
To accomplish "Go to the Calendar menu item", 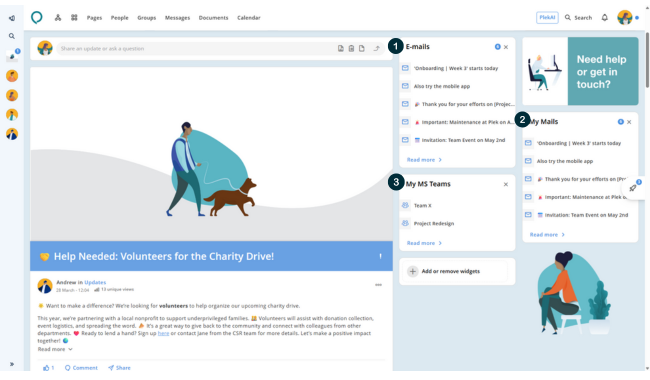I will point(249,18).
